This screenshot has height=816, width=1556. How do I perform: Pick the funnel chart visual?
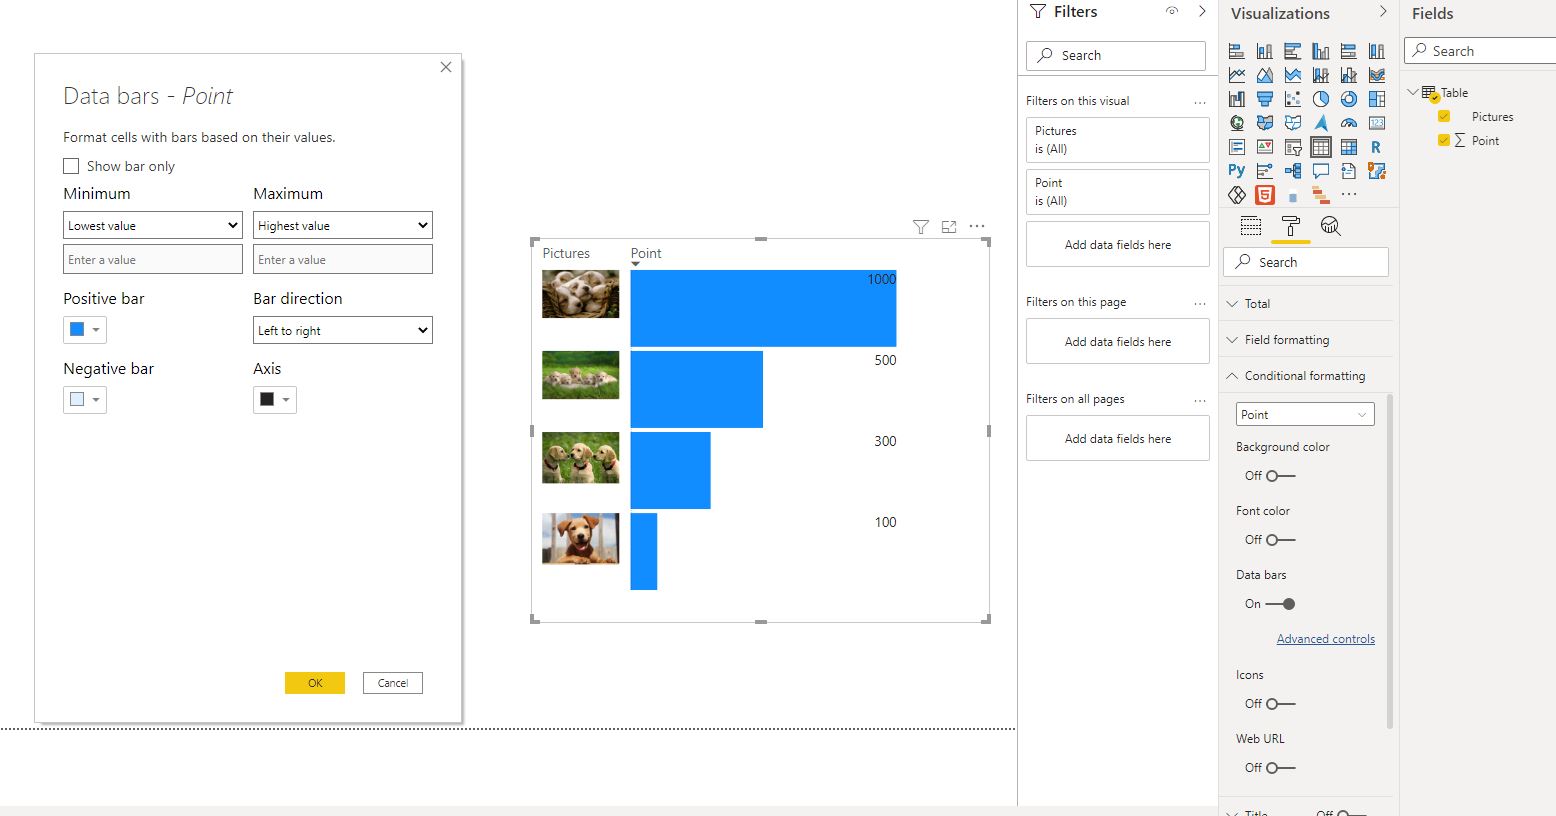point(1265,99)
